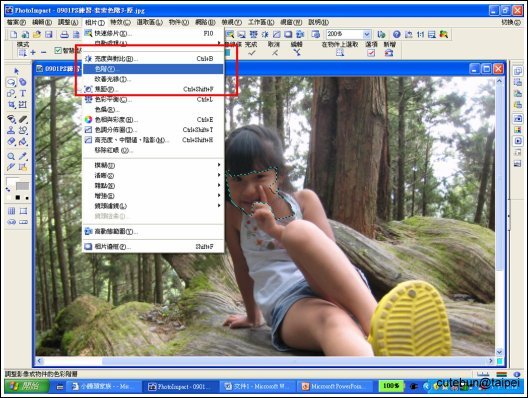Toggle the Options checkbox icon in attribute bar
This screenshot has width=528, height=398.
tap(371, 53)
